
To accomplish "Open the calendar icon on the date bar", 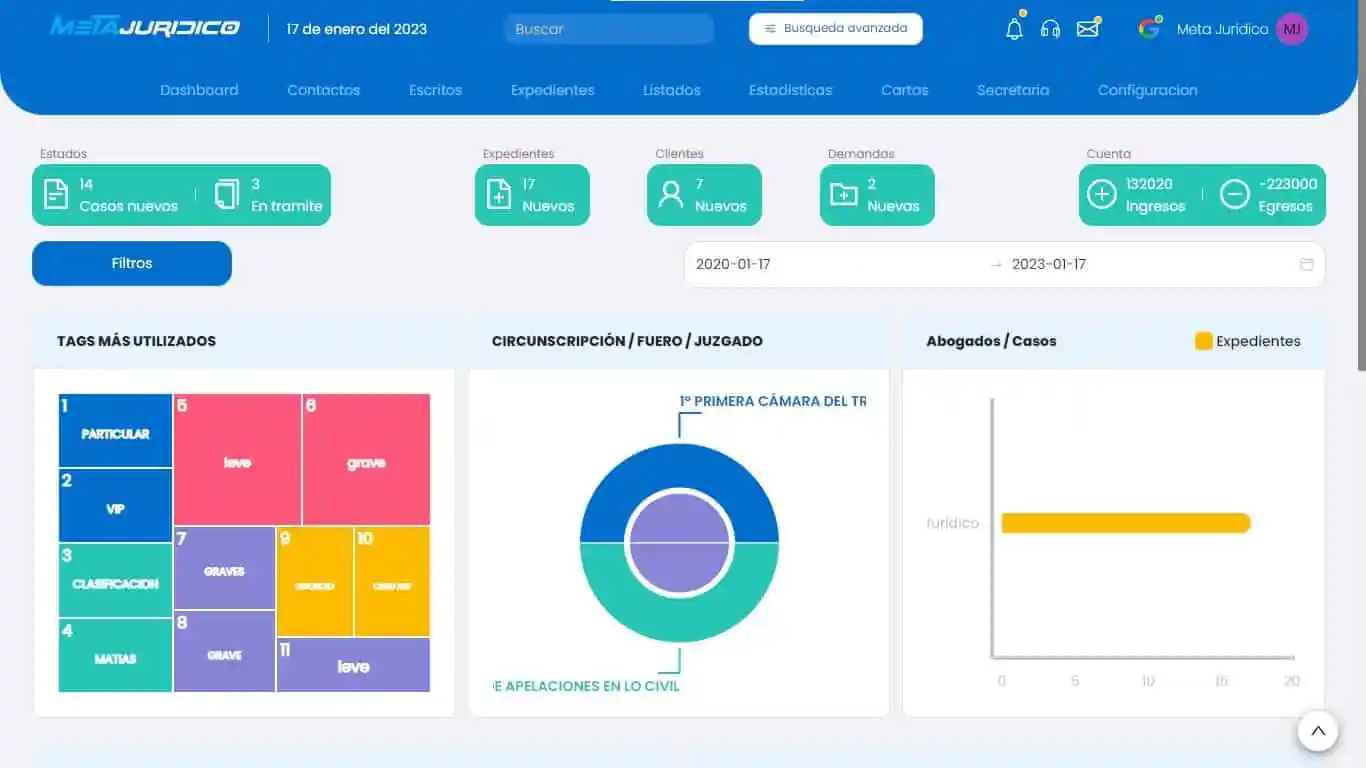I will 1307,264.
